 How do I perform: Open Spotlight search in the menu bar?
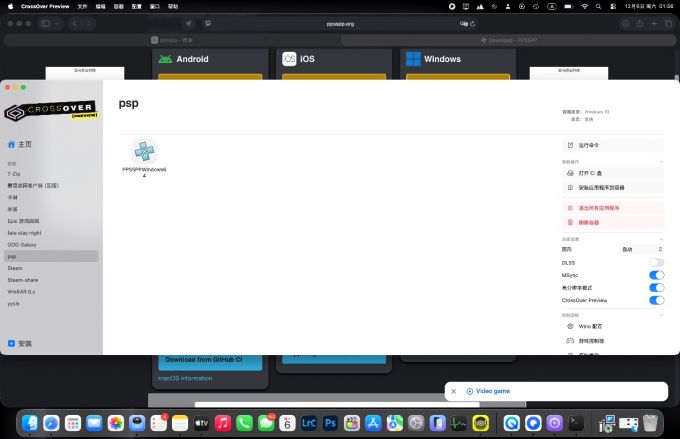click(598, 7)
